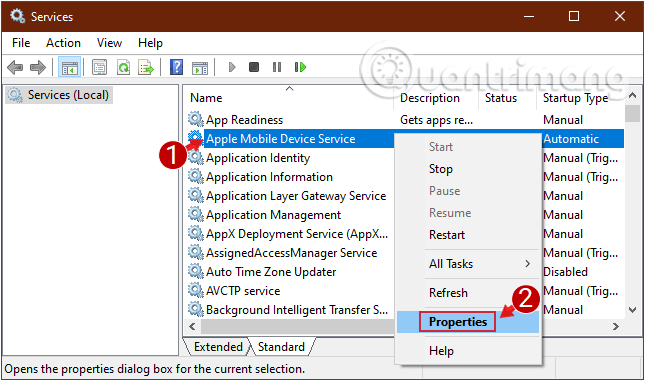
Task: Choose Restart in the context menu
Action: 468,235
